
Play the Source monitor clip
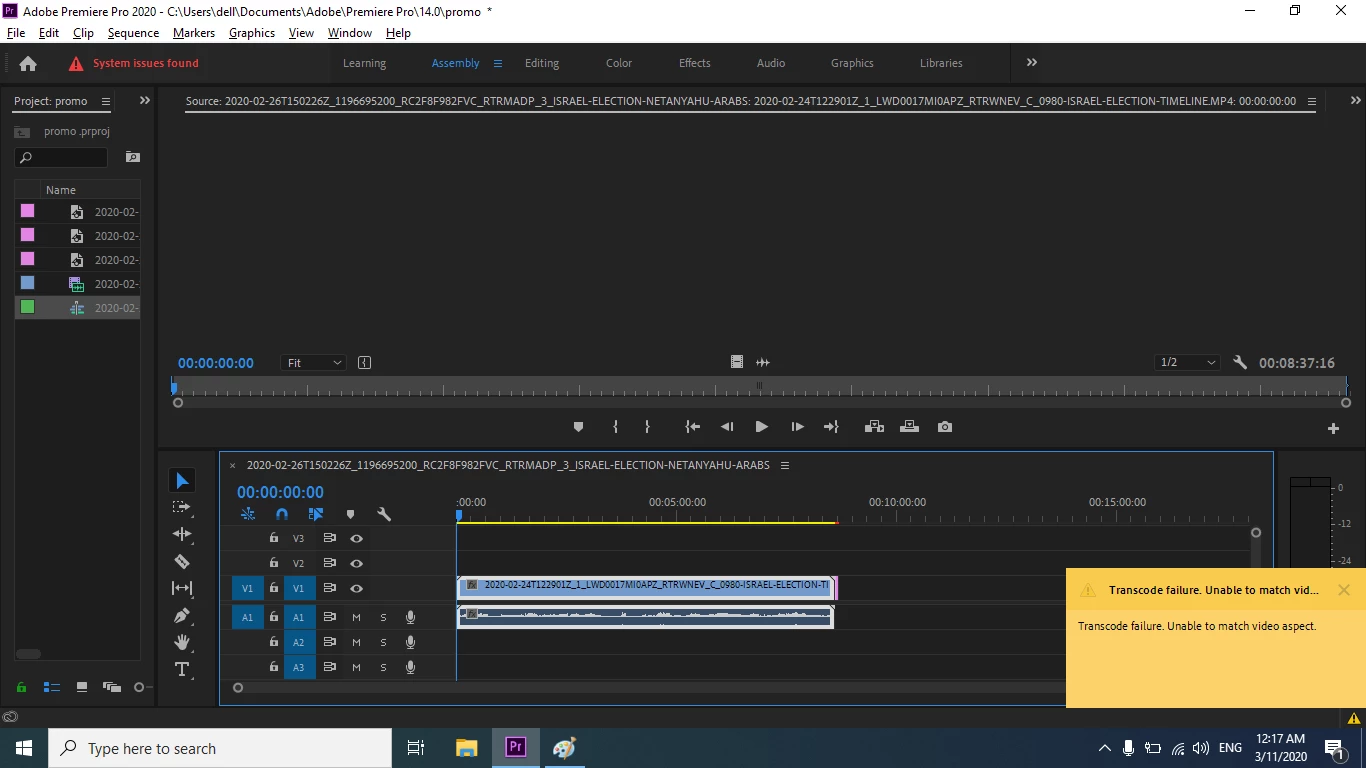(x=761, y=427)
